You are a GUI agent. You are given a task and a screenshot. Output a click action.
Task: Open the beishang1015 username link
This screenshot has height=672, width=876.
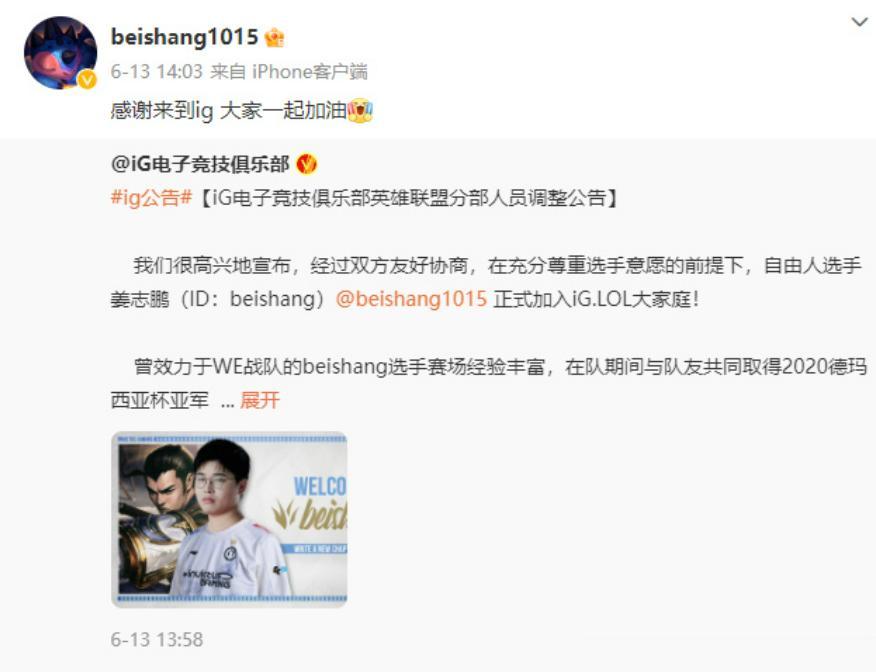(184, 37)
